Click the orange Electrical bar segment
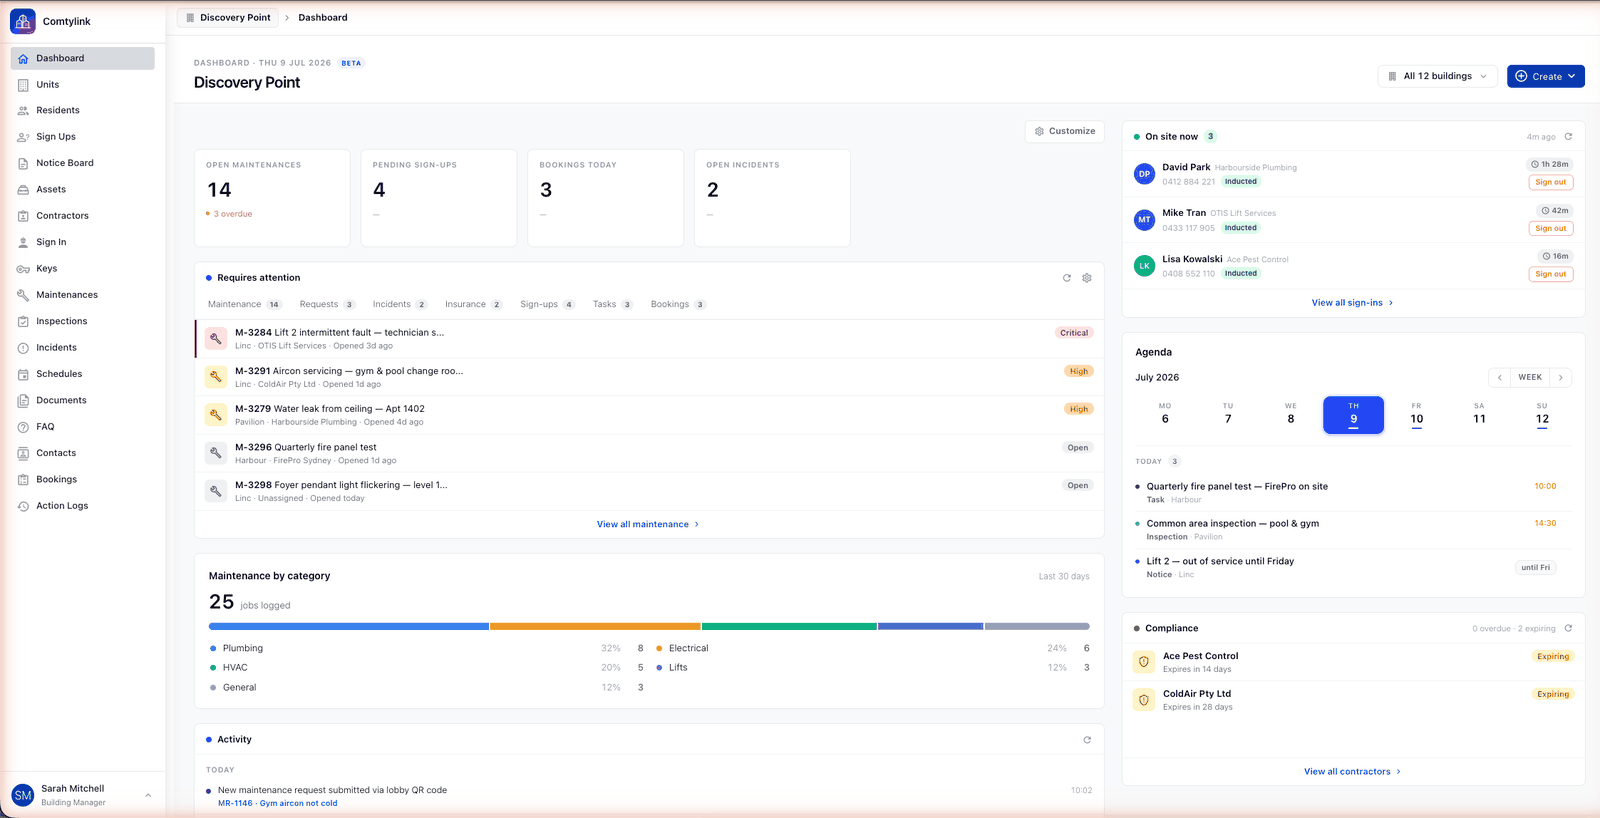The height and width of the screenshot is (818, 1600). point(596,626)
